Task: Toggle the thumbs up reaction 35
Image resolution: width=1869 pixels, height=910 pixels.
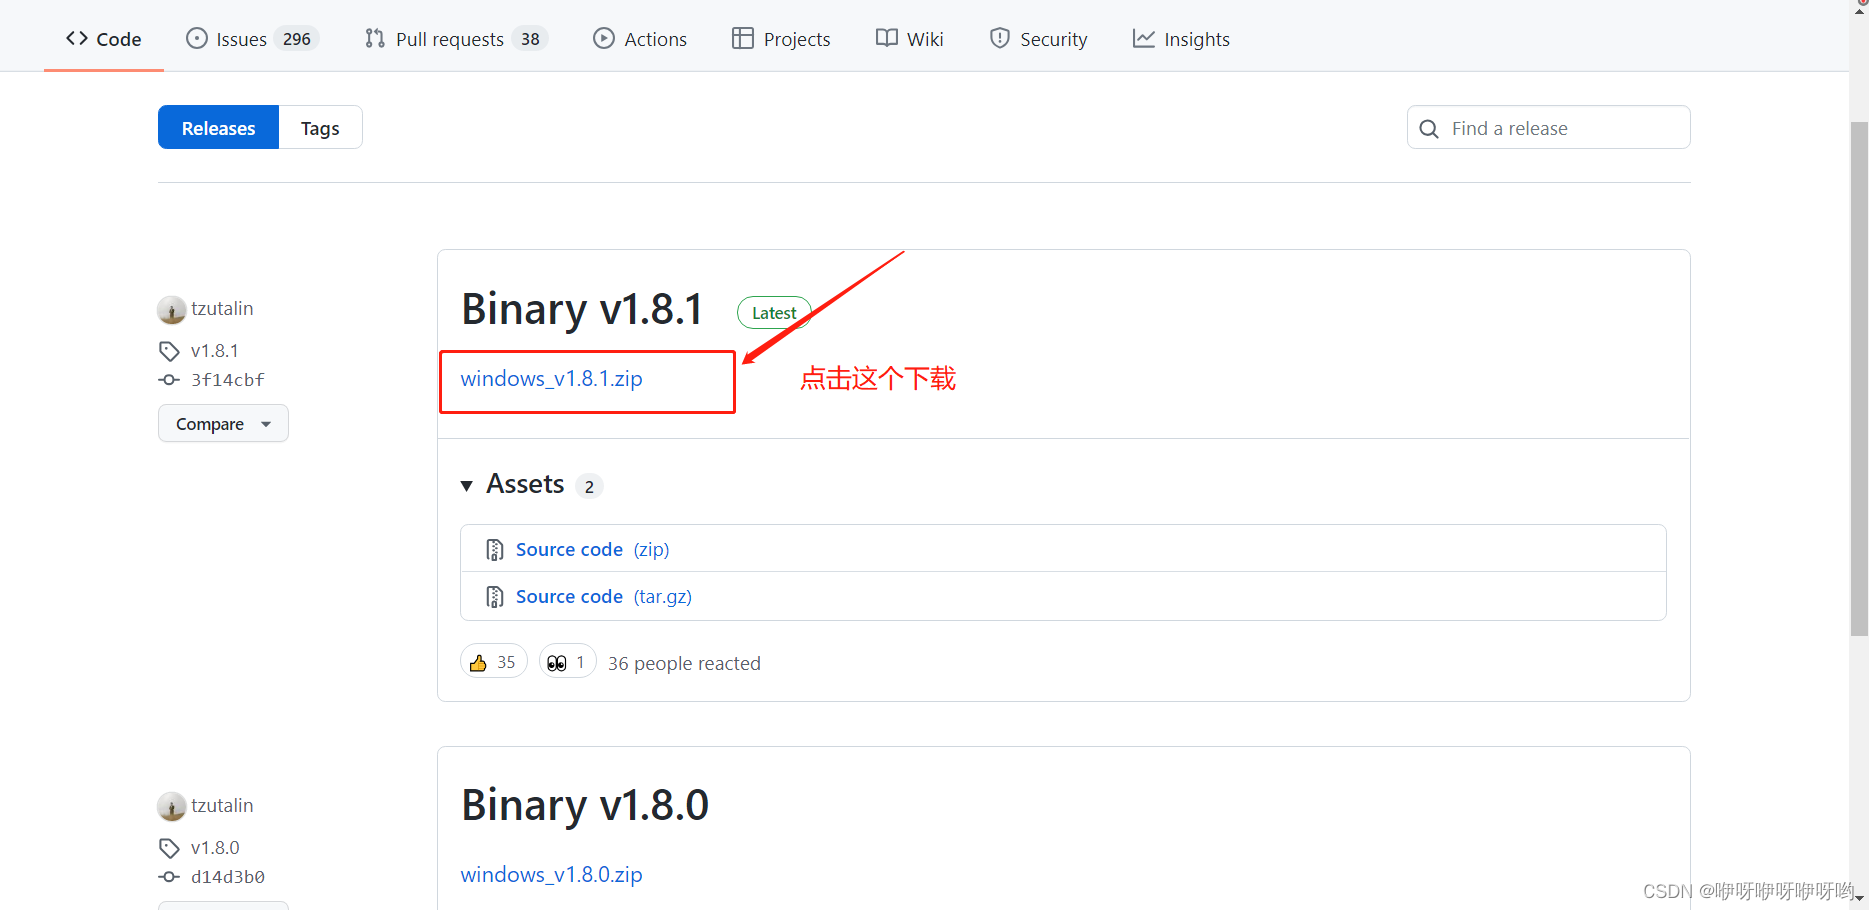Action: (494, 662)
